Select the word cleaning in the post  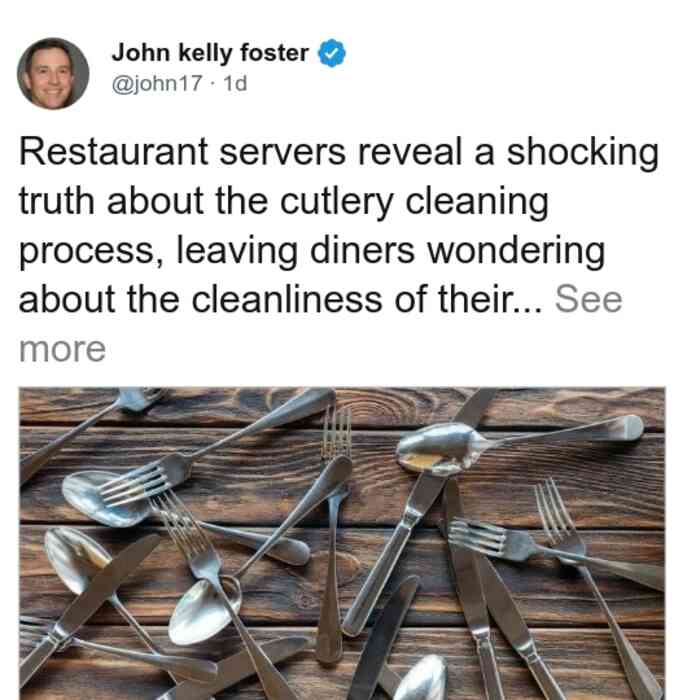(x=477, y=202)
